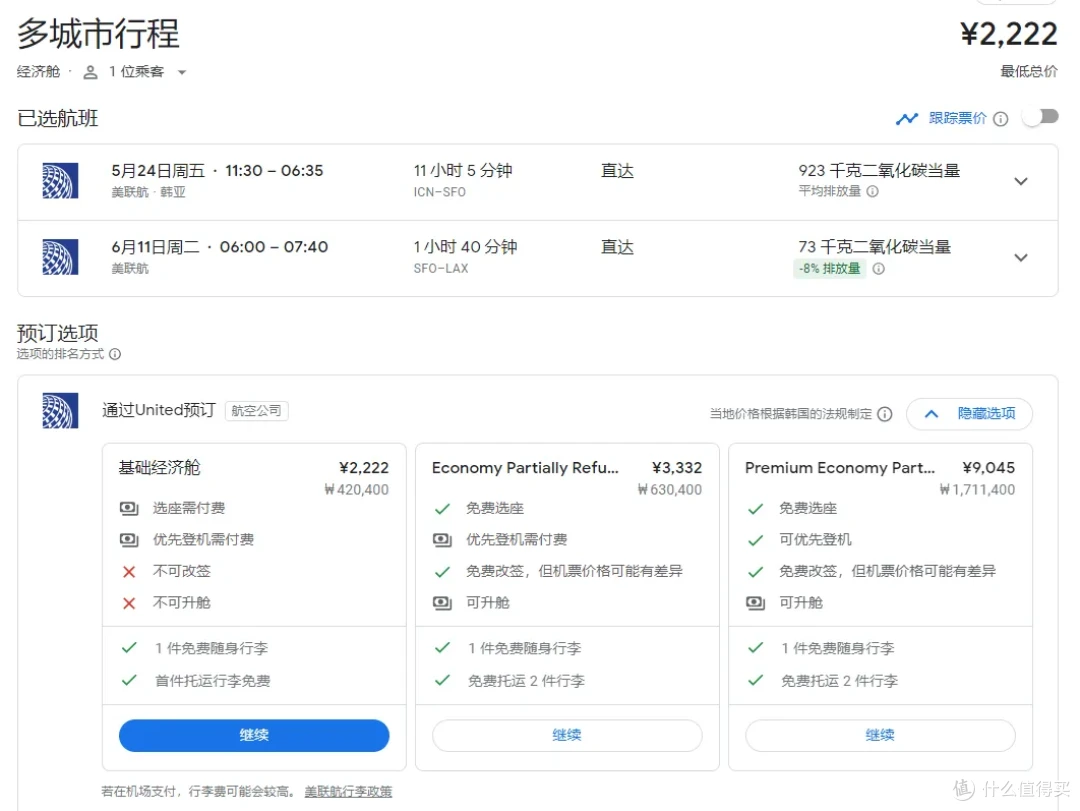Image resolution: width=1080 pixels, height=811 pixels.
Task: Click checkmark beside 免费选座 in Economy card
Action: click(x=442, y=509)
